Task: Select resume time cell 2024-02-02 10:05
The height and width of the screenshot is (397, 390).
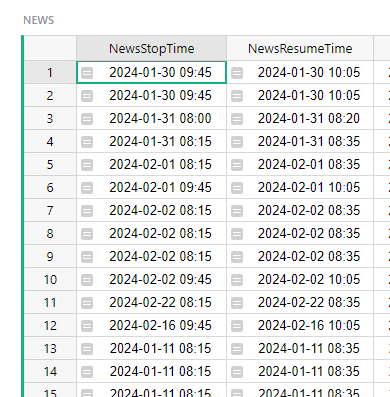Action: click(x=300, y=279)
